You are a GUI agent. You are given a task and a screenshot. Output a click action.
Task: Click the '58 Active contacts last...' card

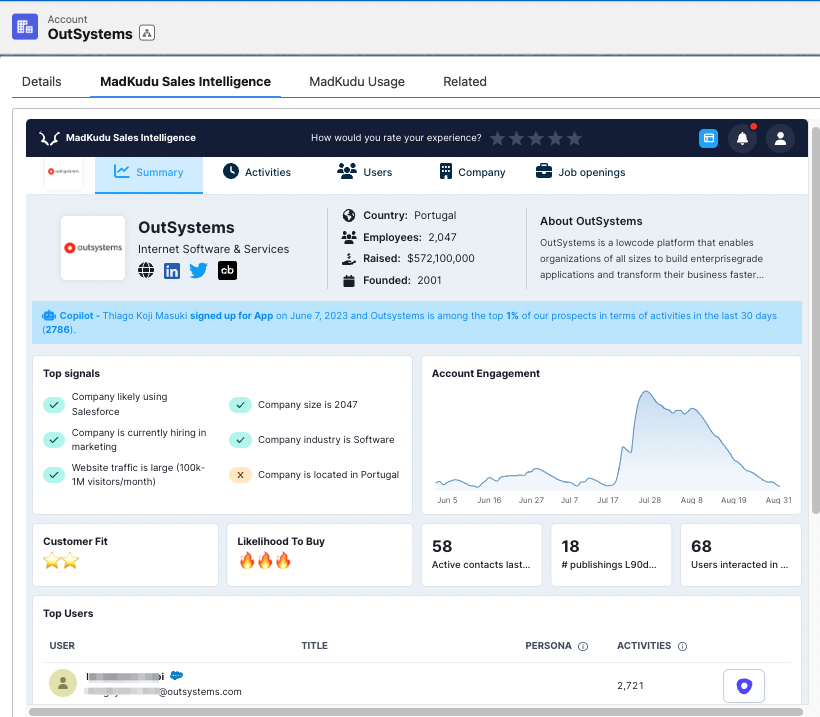pos(482,555)
